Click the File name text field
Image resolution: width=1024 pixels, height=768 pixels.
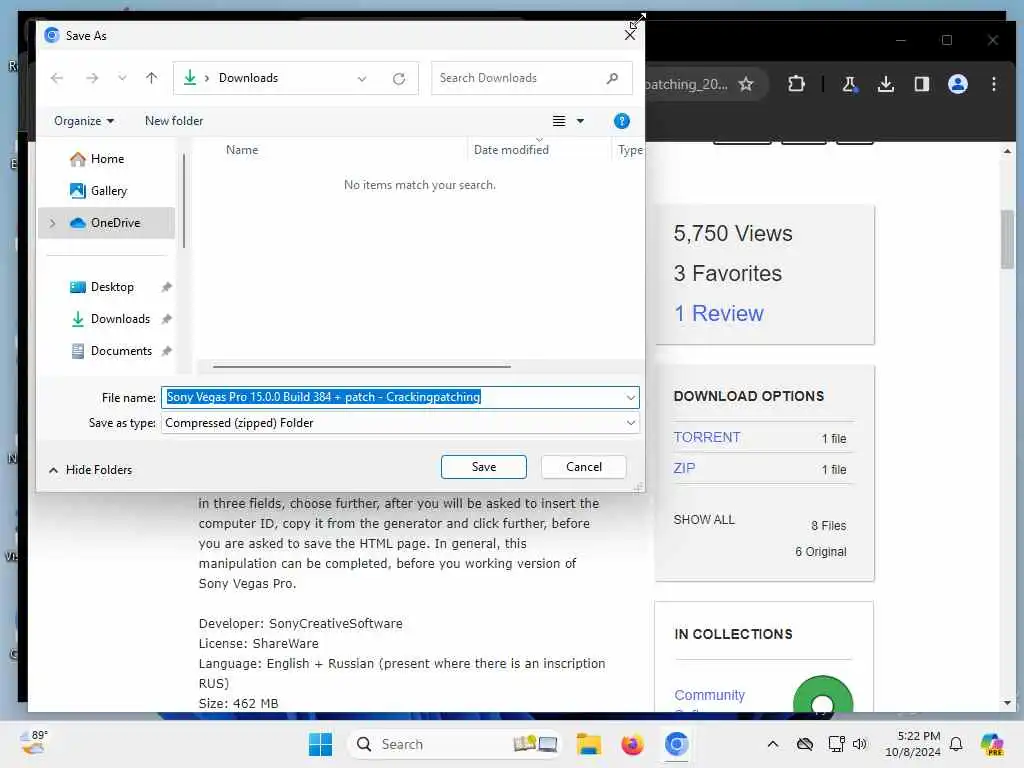(x=392, y=397)
